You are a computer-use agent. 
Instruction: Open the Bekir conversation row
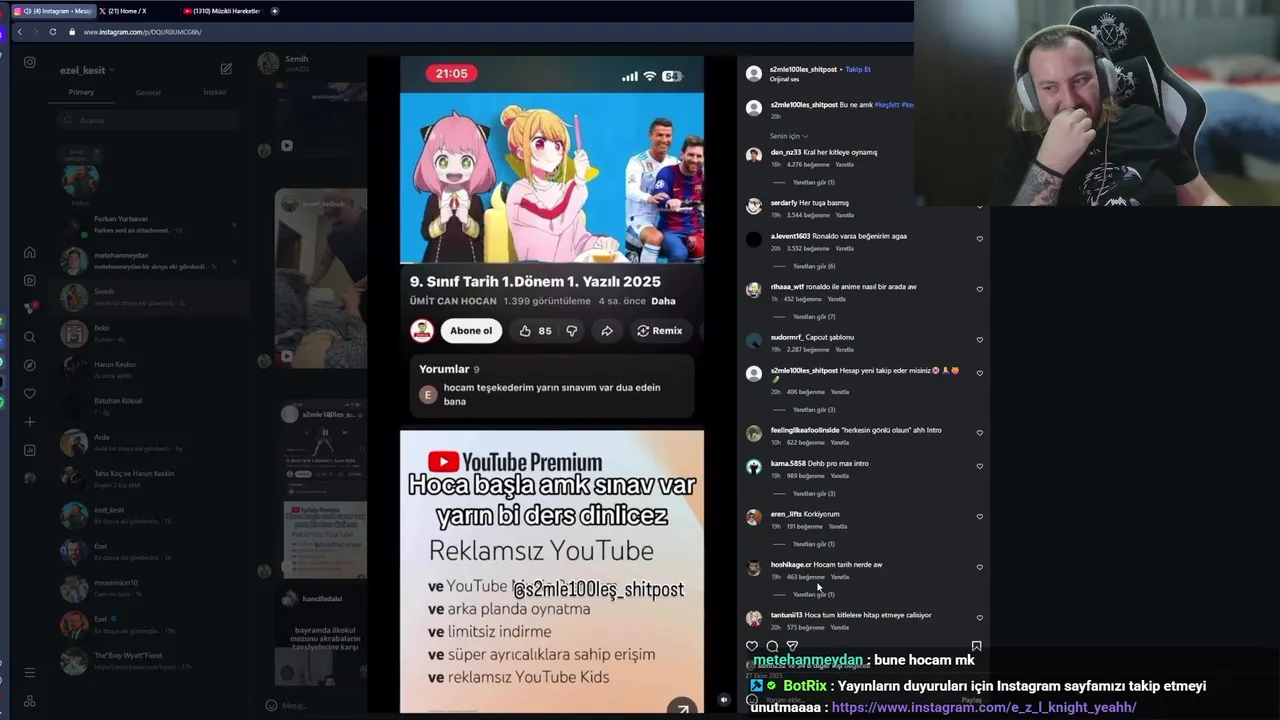[x=148, y=334]
